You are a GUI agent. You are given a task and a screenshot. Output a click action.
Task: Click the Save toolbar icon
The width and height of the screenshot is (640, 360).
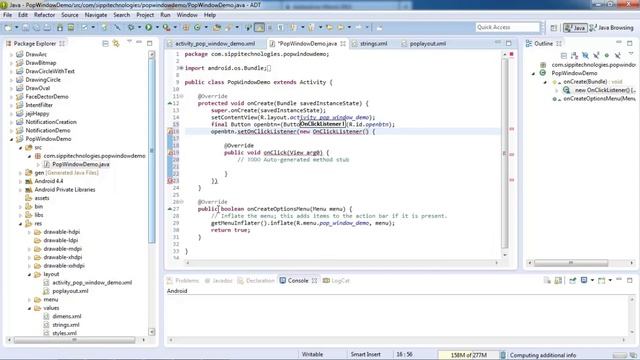[26, 27]
